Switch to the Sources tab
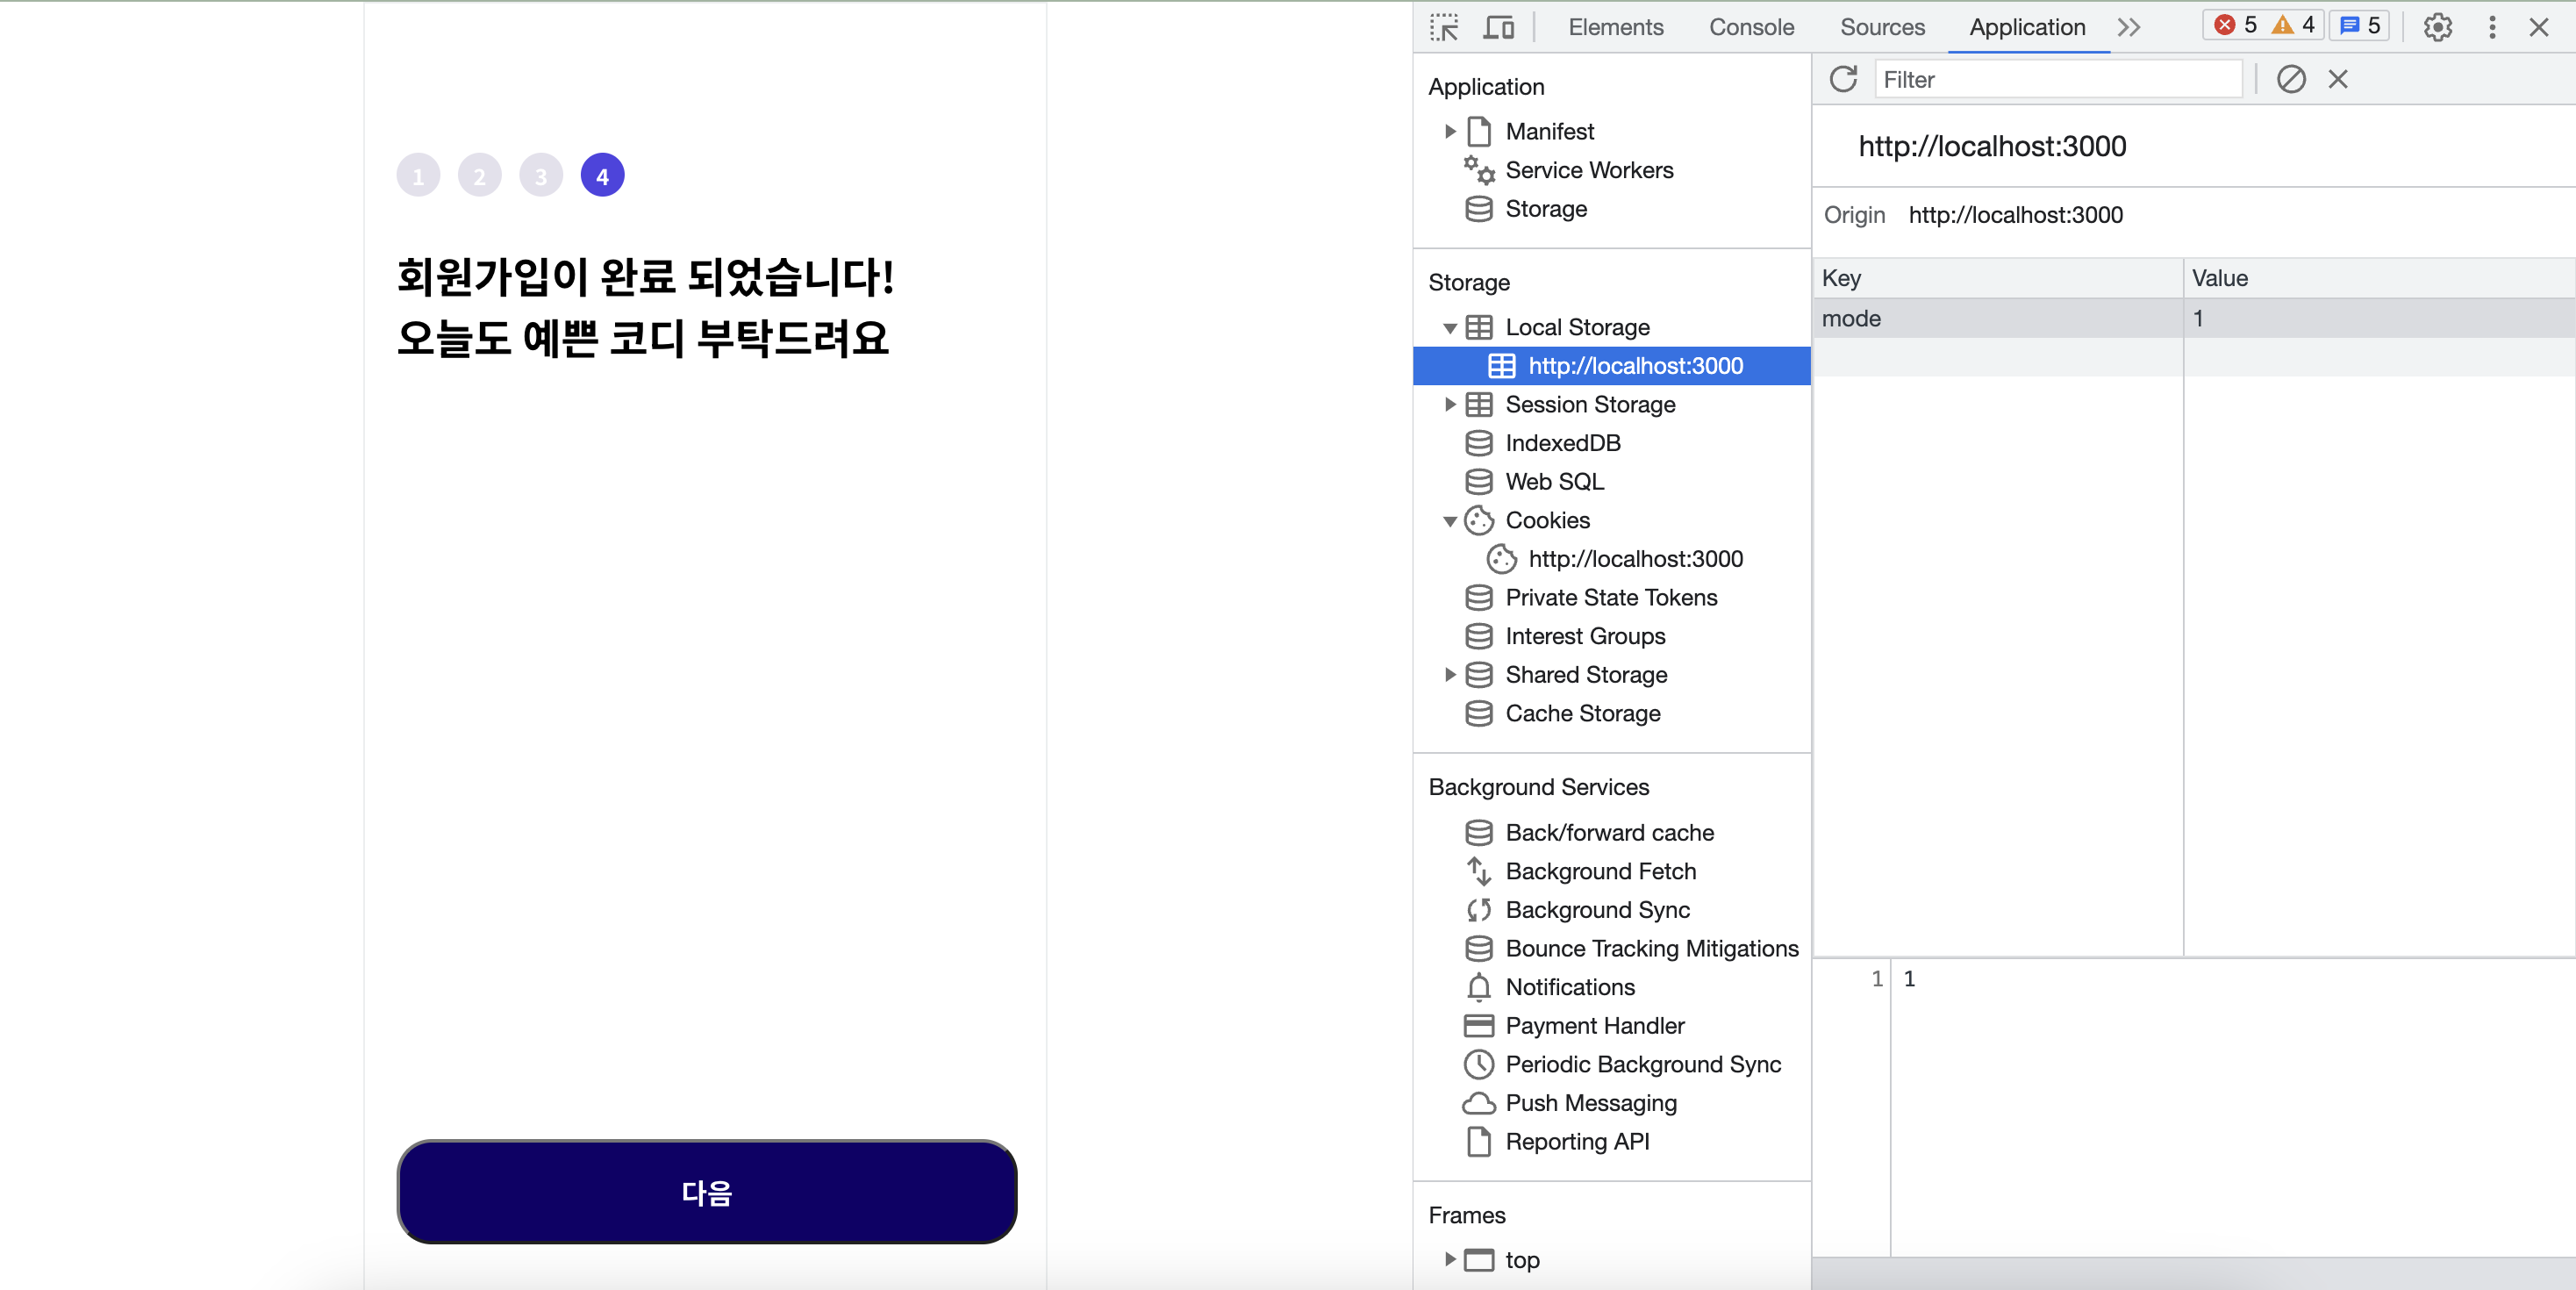 [x=1882, y=27]
